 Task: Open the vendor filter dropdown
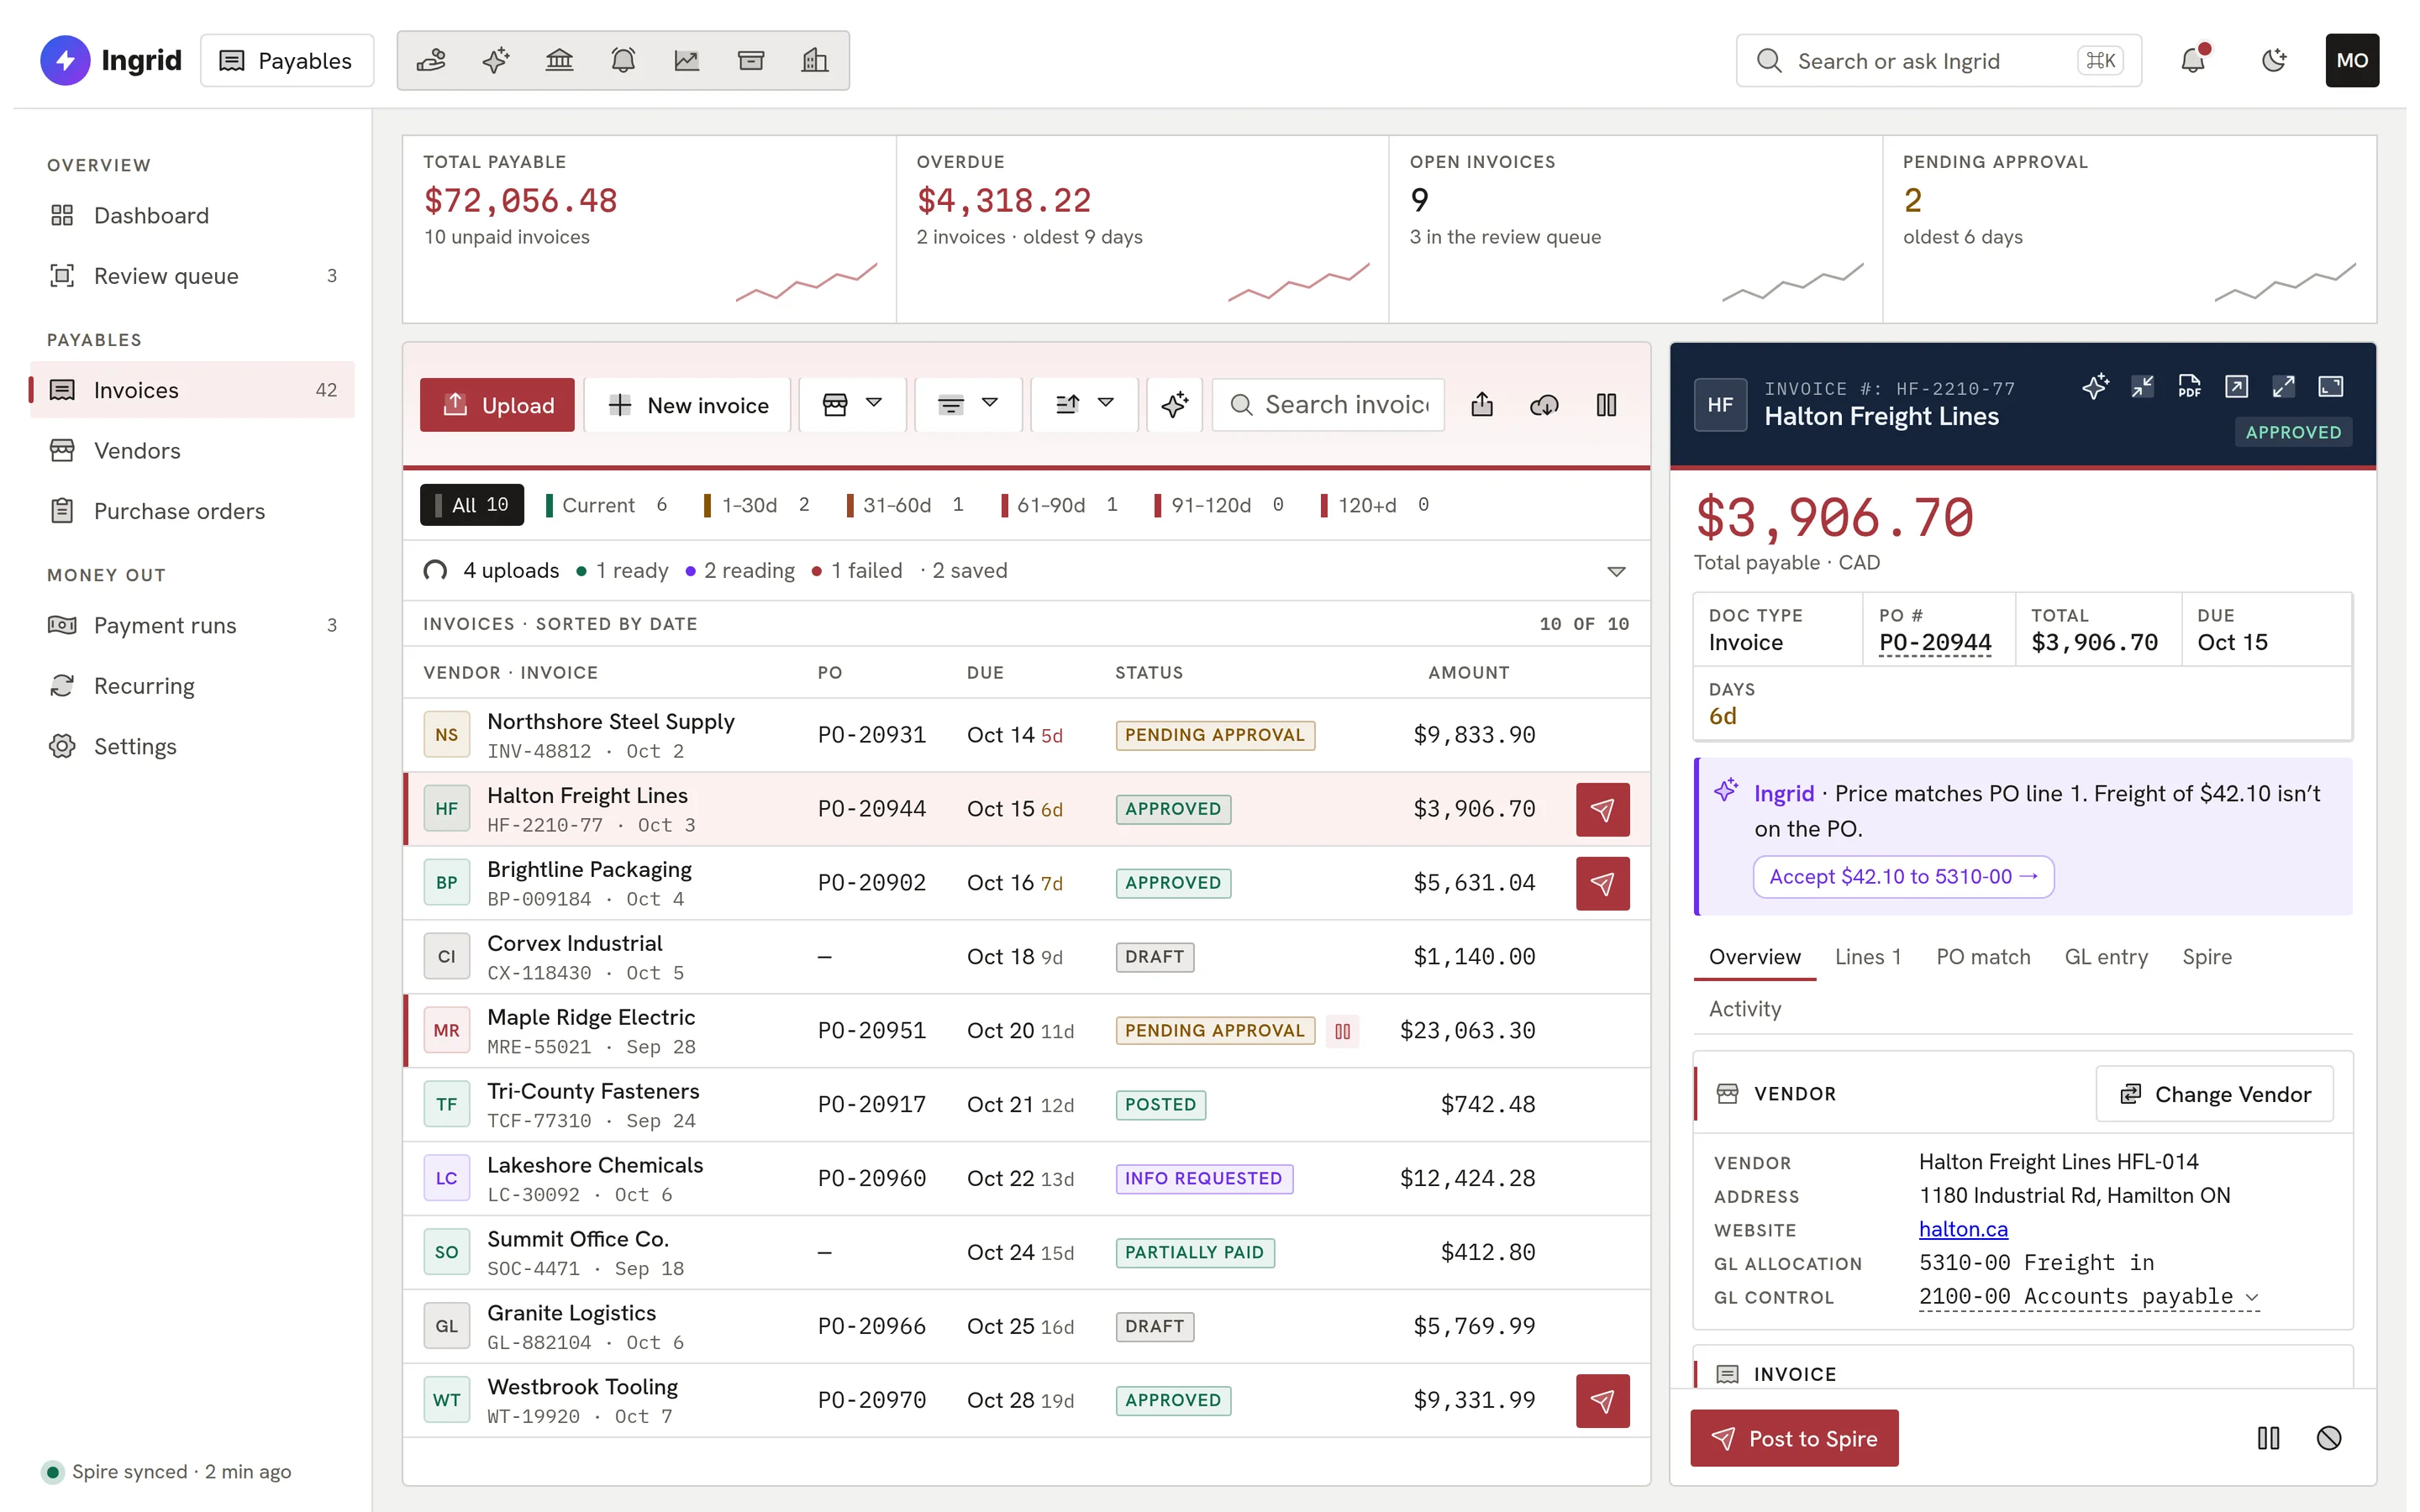pos(852,405)
